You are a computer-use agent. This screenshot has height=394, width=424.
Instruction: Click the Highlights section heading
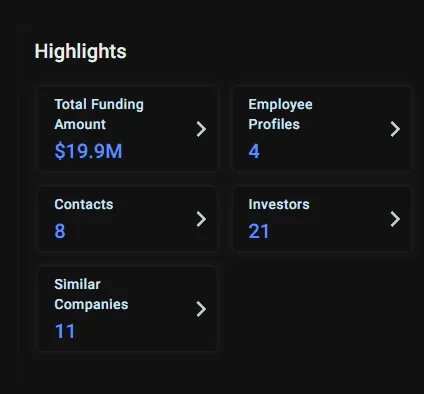(x=81, y=52)
